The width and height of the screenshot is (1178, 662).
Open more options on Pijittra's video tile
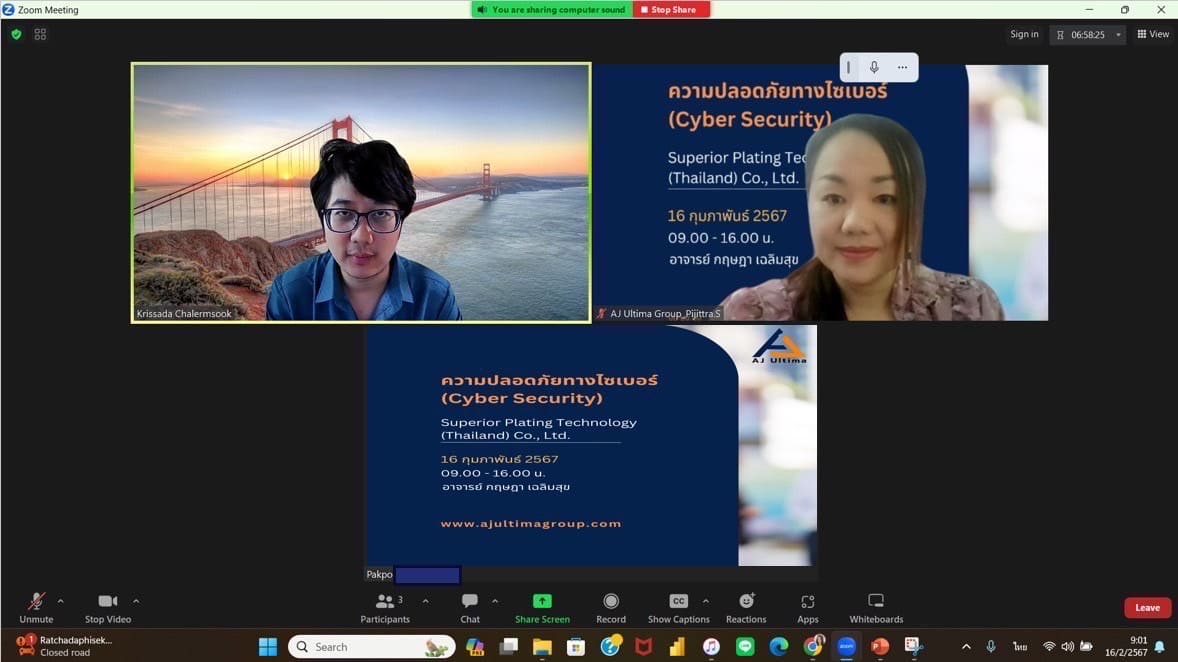pos(902,68)
